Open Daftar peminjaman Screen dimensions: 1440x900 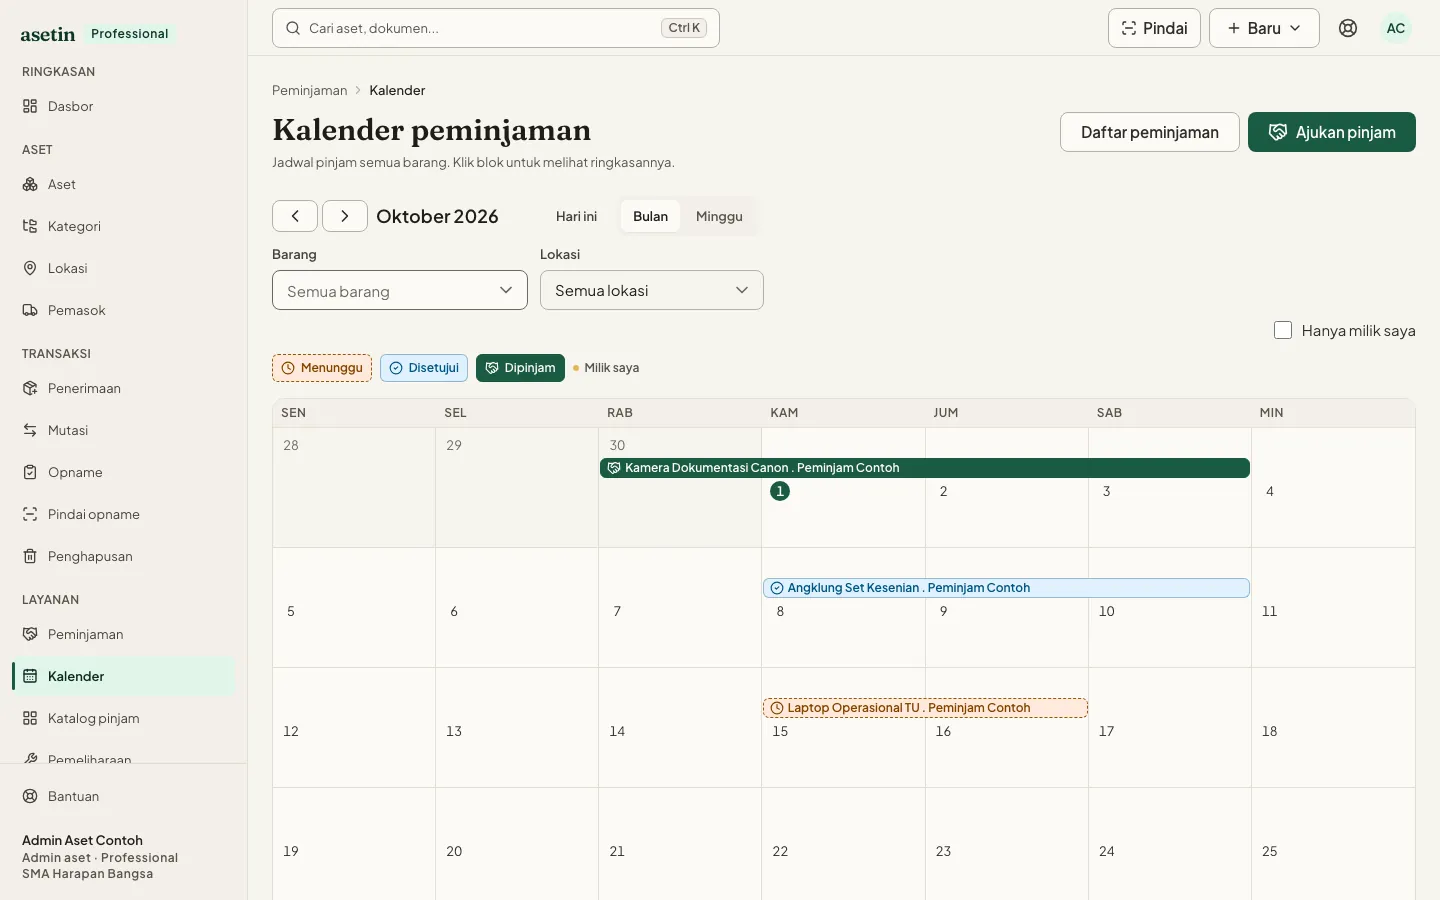(x=1150, y=132)
